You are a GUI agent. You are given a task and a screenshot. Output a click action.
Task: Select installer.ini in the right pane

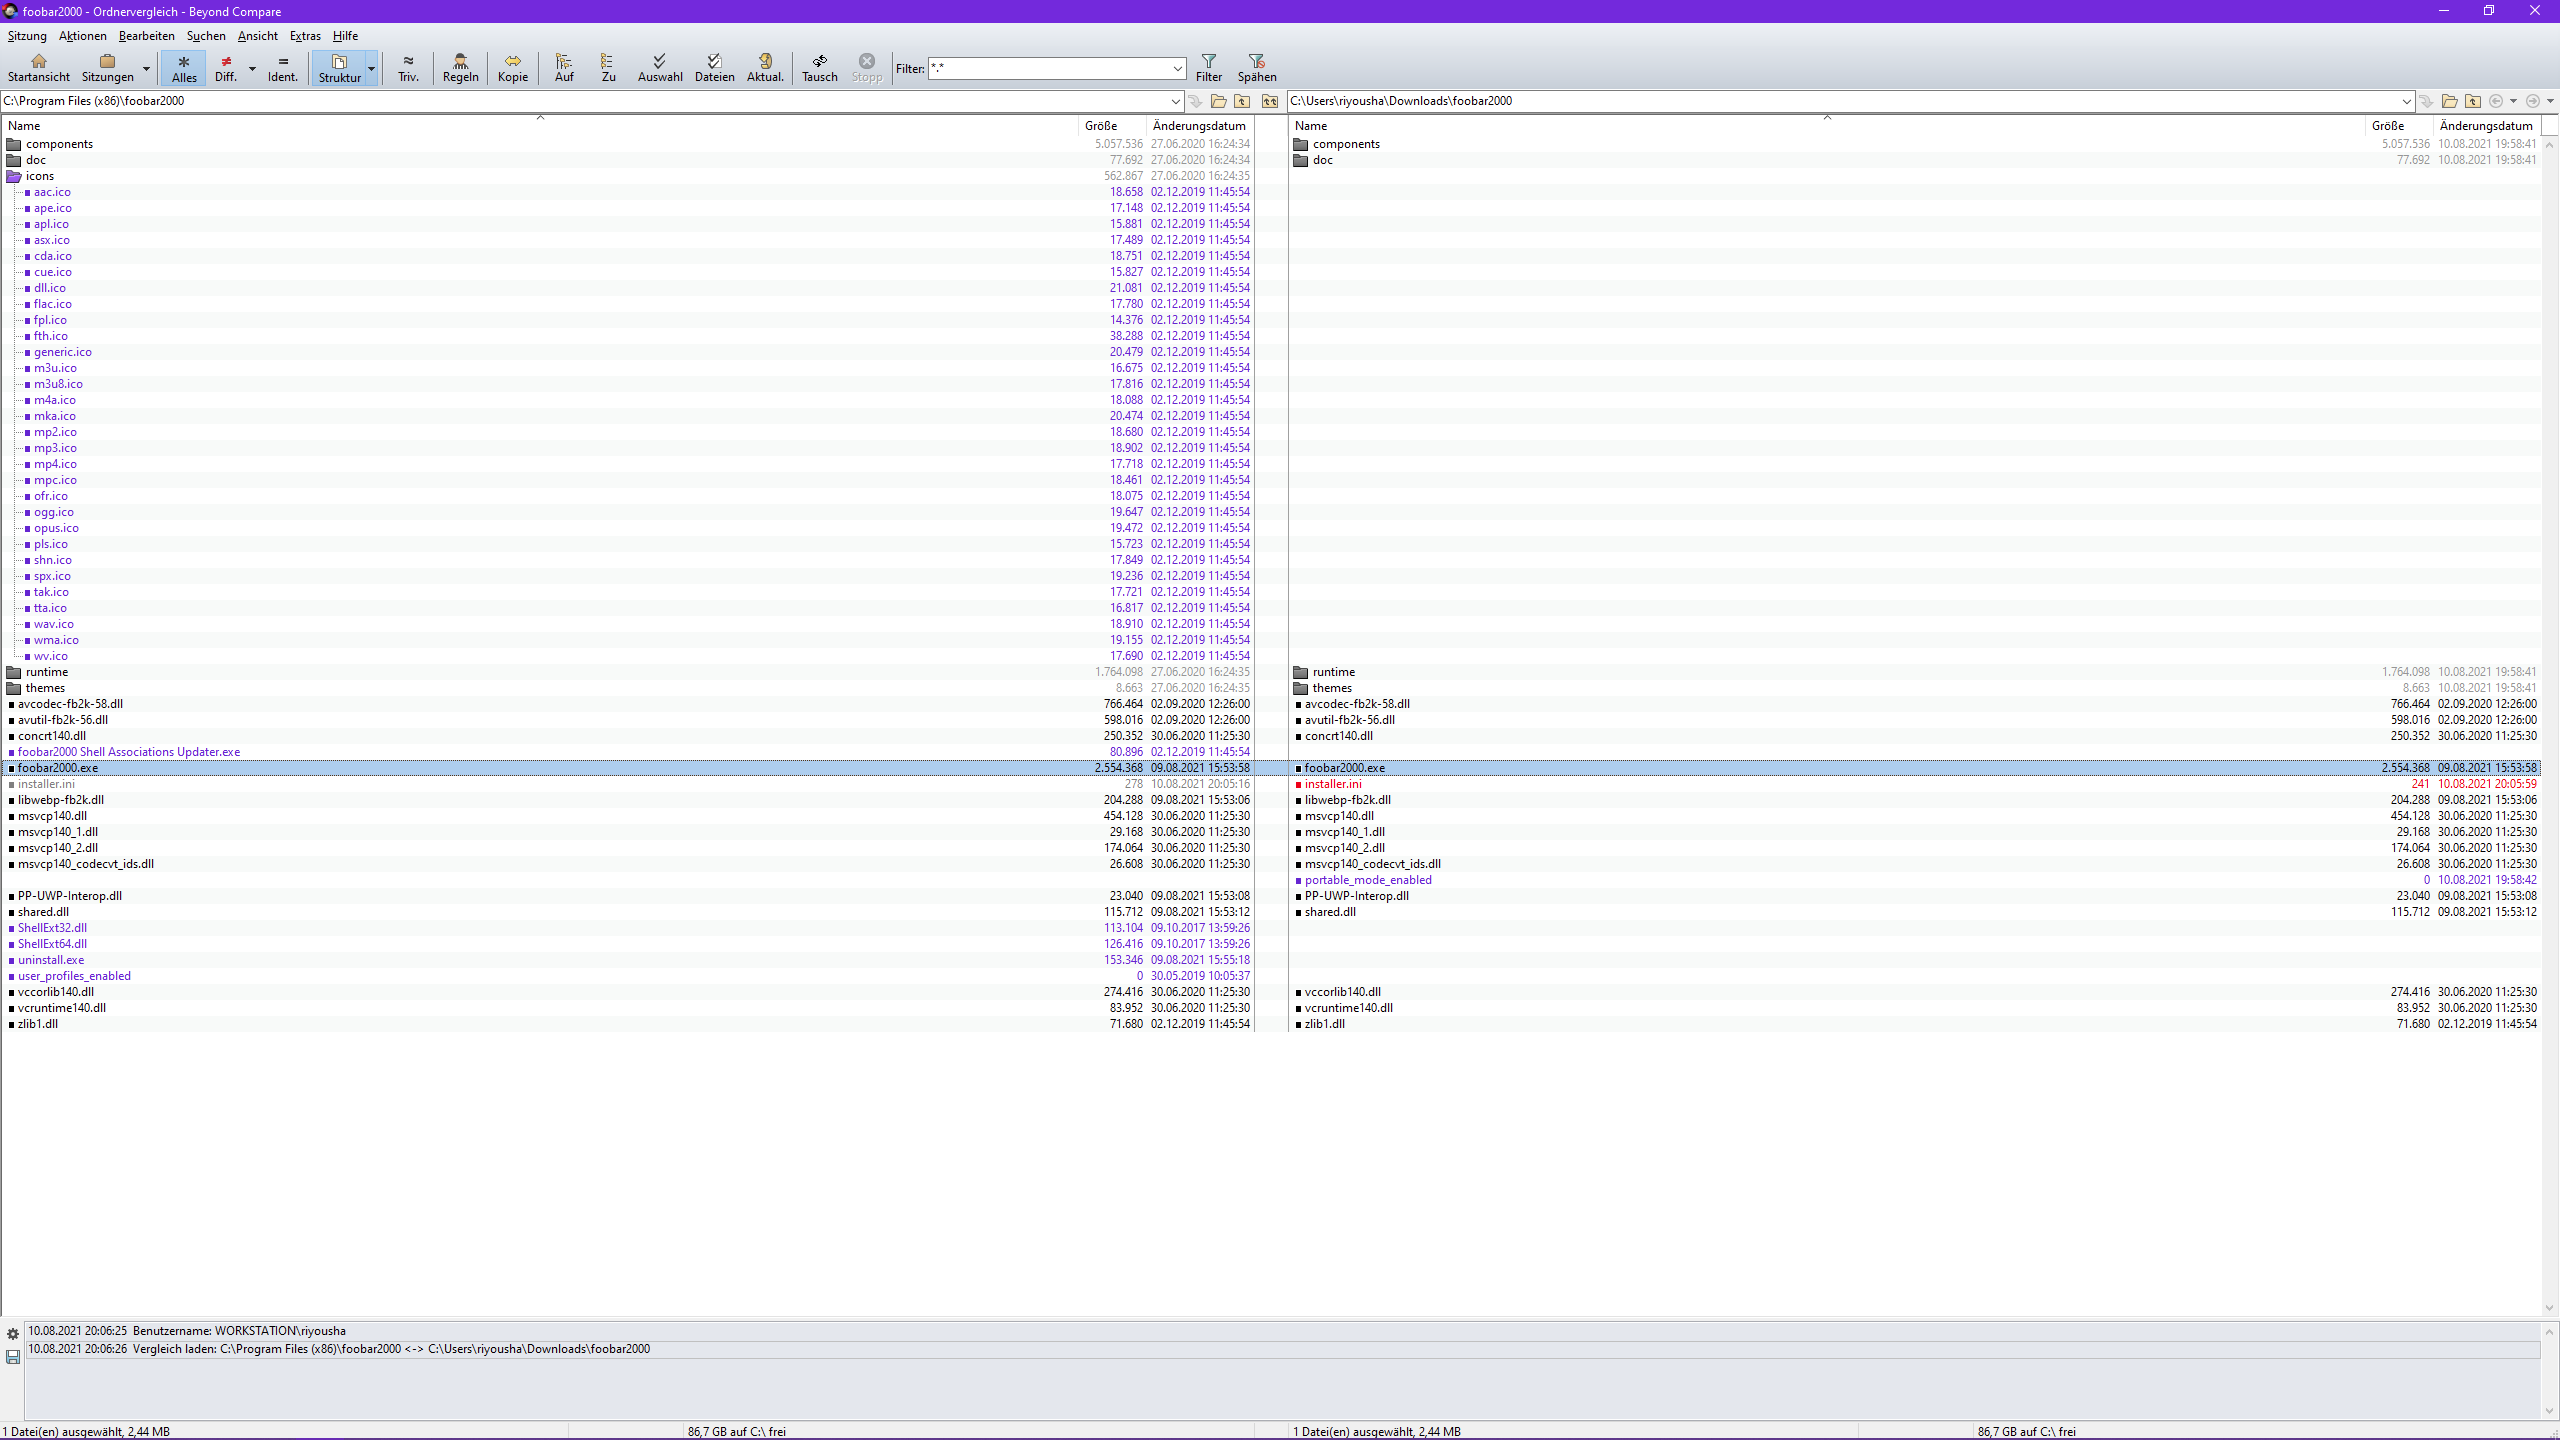click(1332, 784)
